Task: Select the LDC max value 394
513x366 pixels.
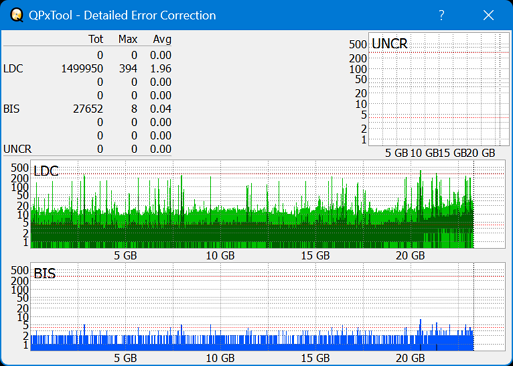Action: tap(128, 69)
